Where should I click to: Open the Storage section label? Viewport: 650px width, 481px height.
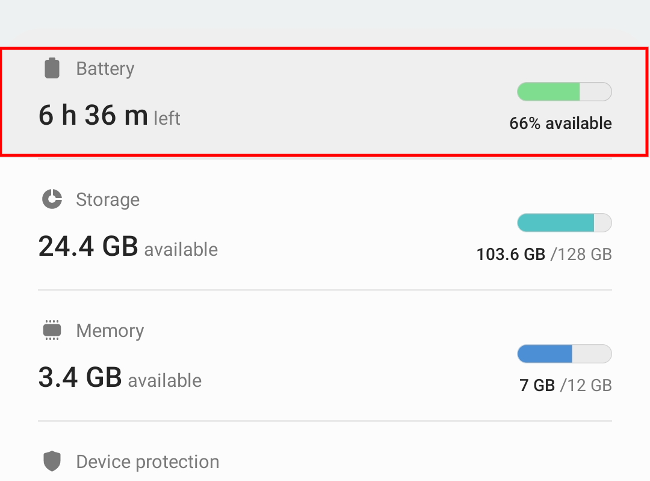pos(107,200)
